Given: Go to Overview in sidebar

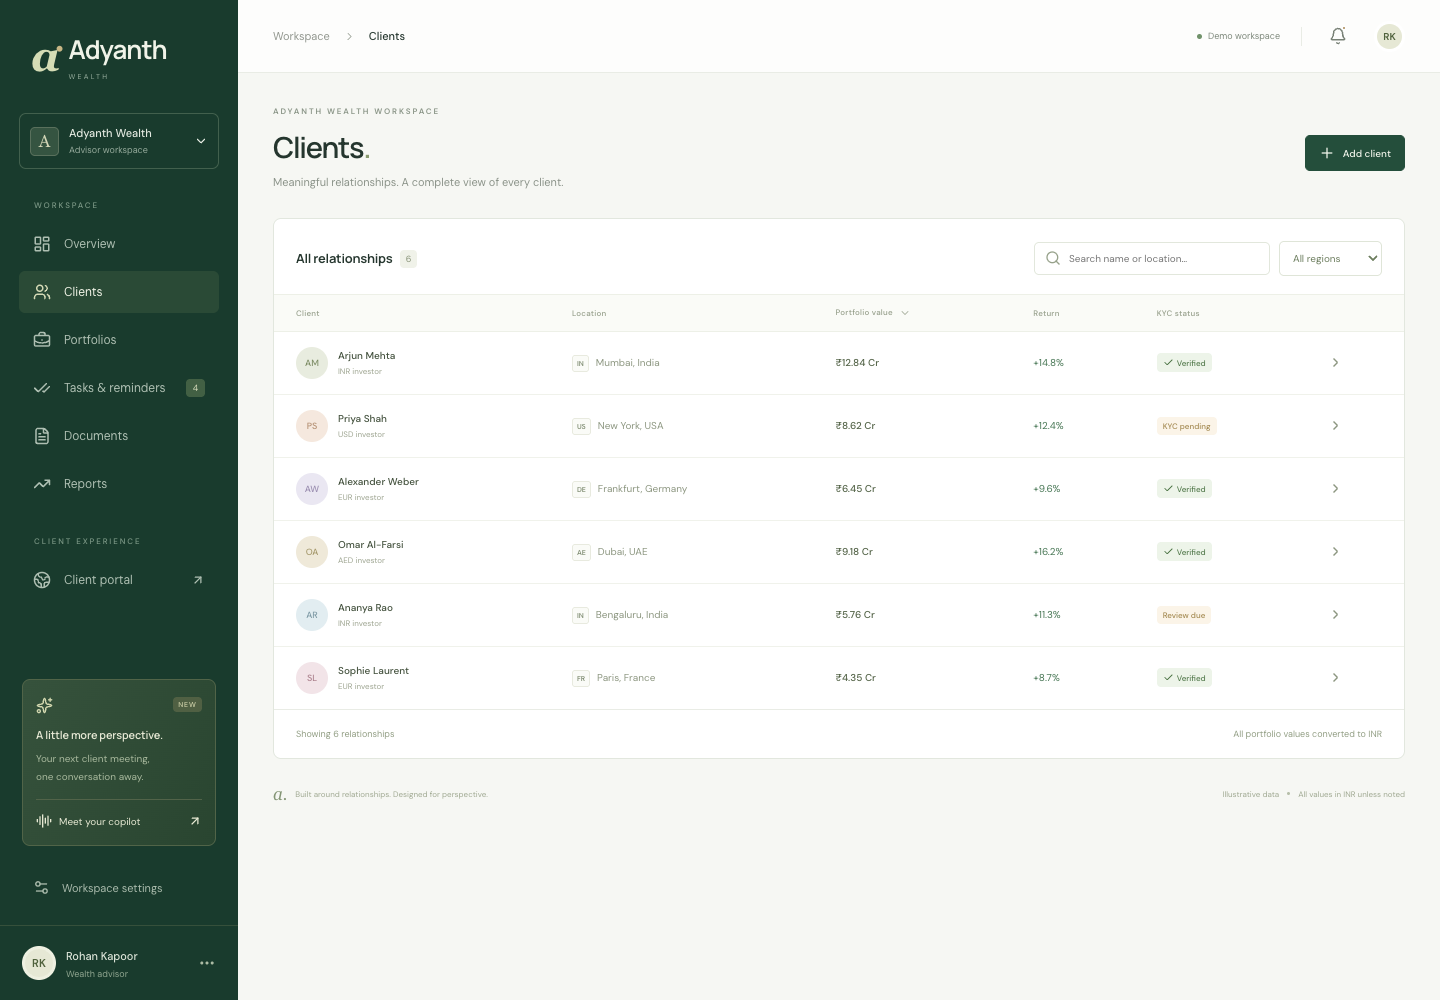Looking at the screenshot, I should tap(119, 244).
